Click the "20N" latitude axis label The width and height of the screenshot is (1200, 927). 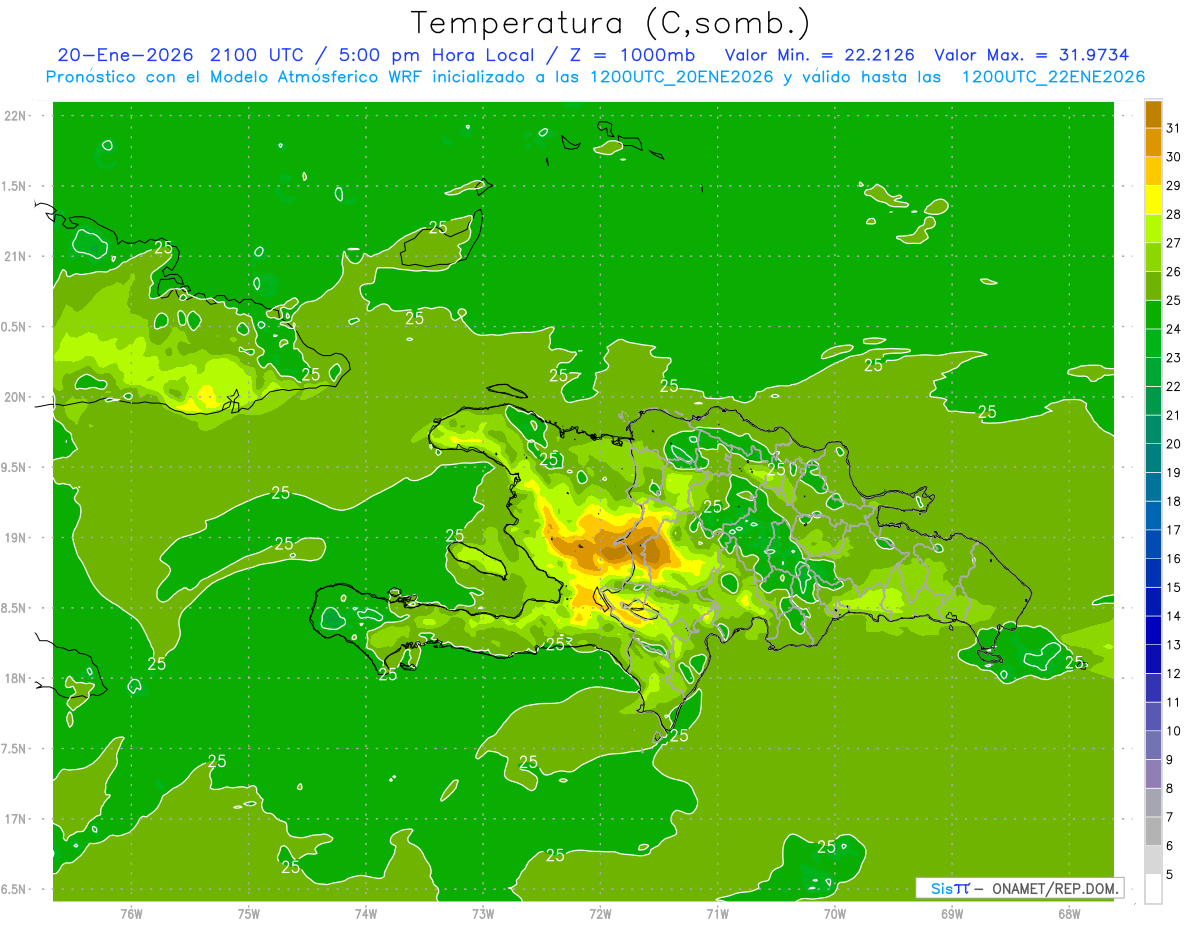coord(15,397)
